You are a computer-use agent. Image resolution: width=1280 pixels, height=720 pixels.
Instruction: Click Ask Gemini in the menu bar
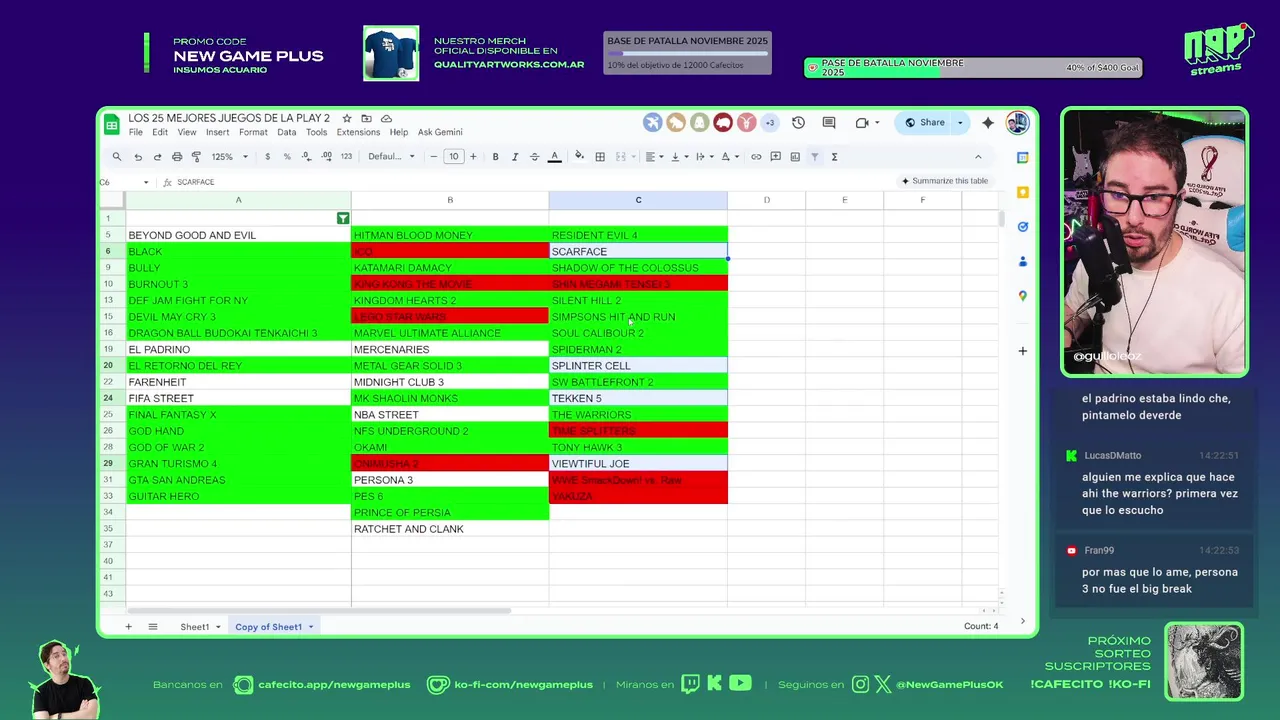tap(440, 132)
